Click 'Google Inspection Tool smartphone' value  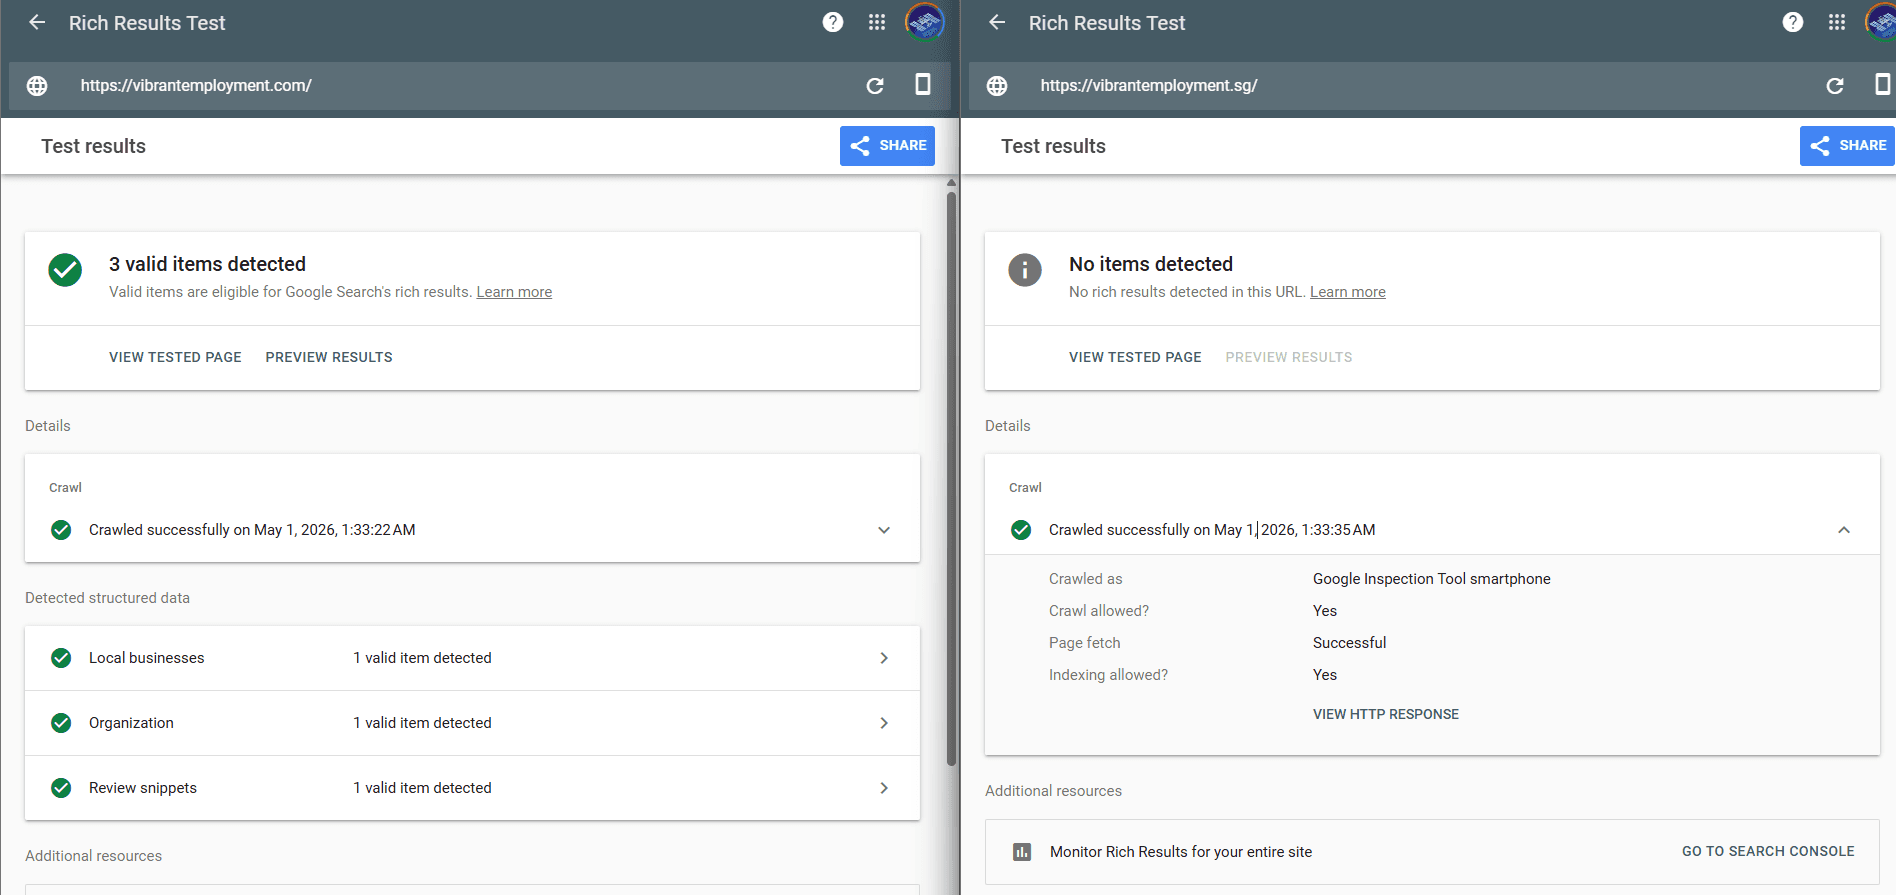point(1432,579)
